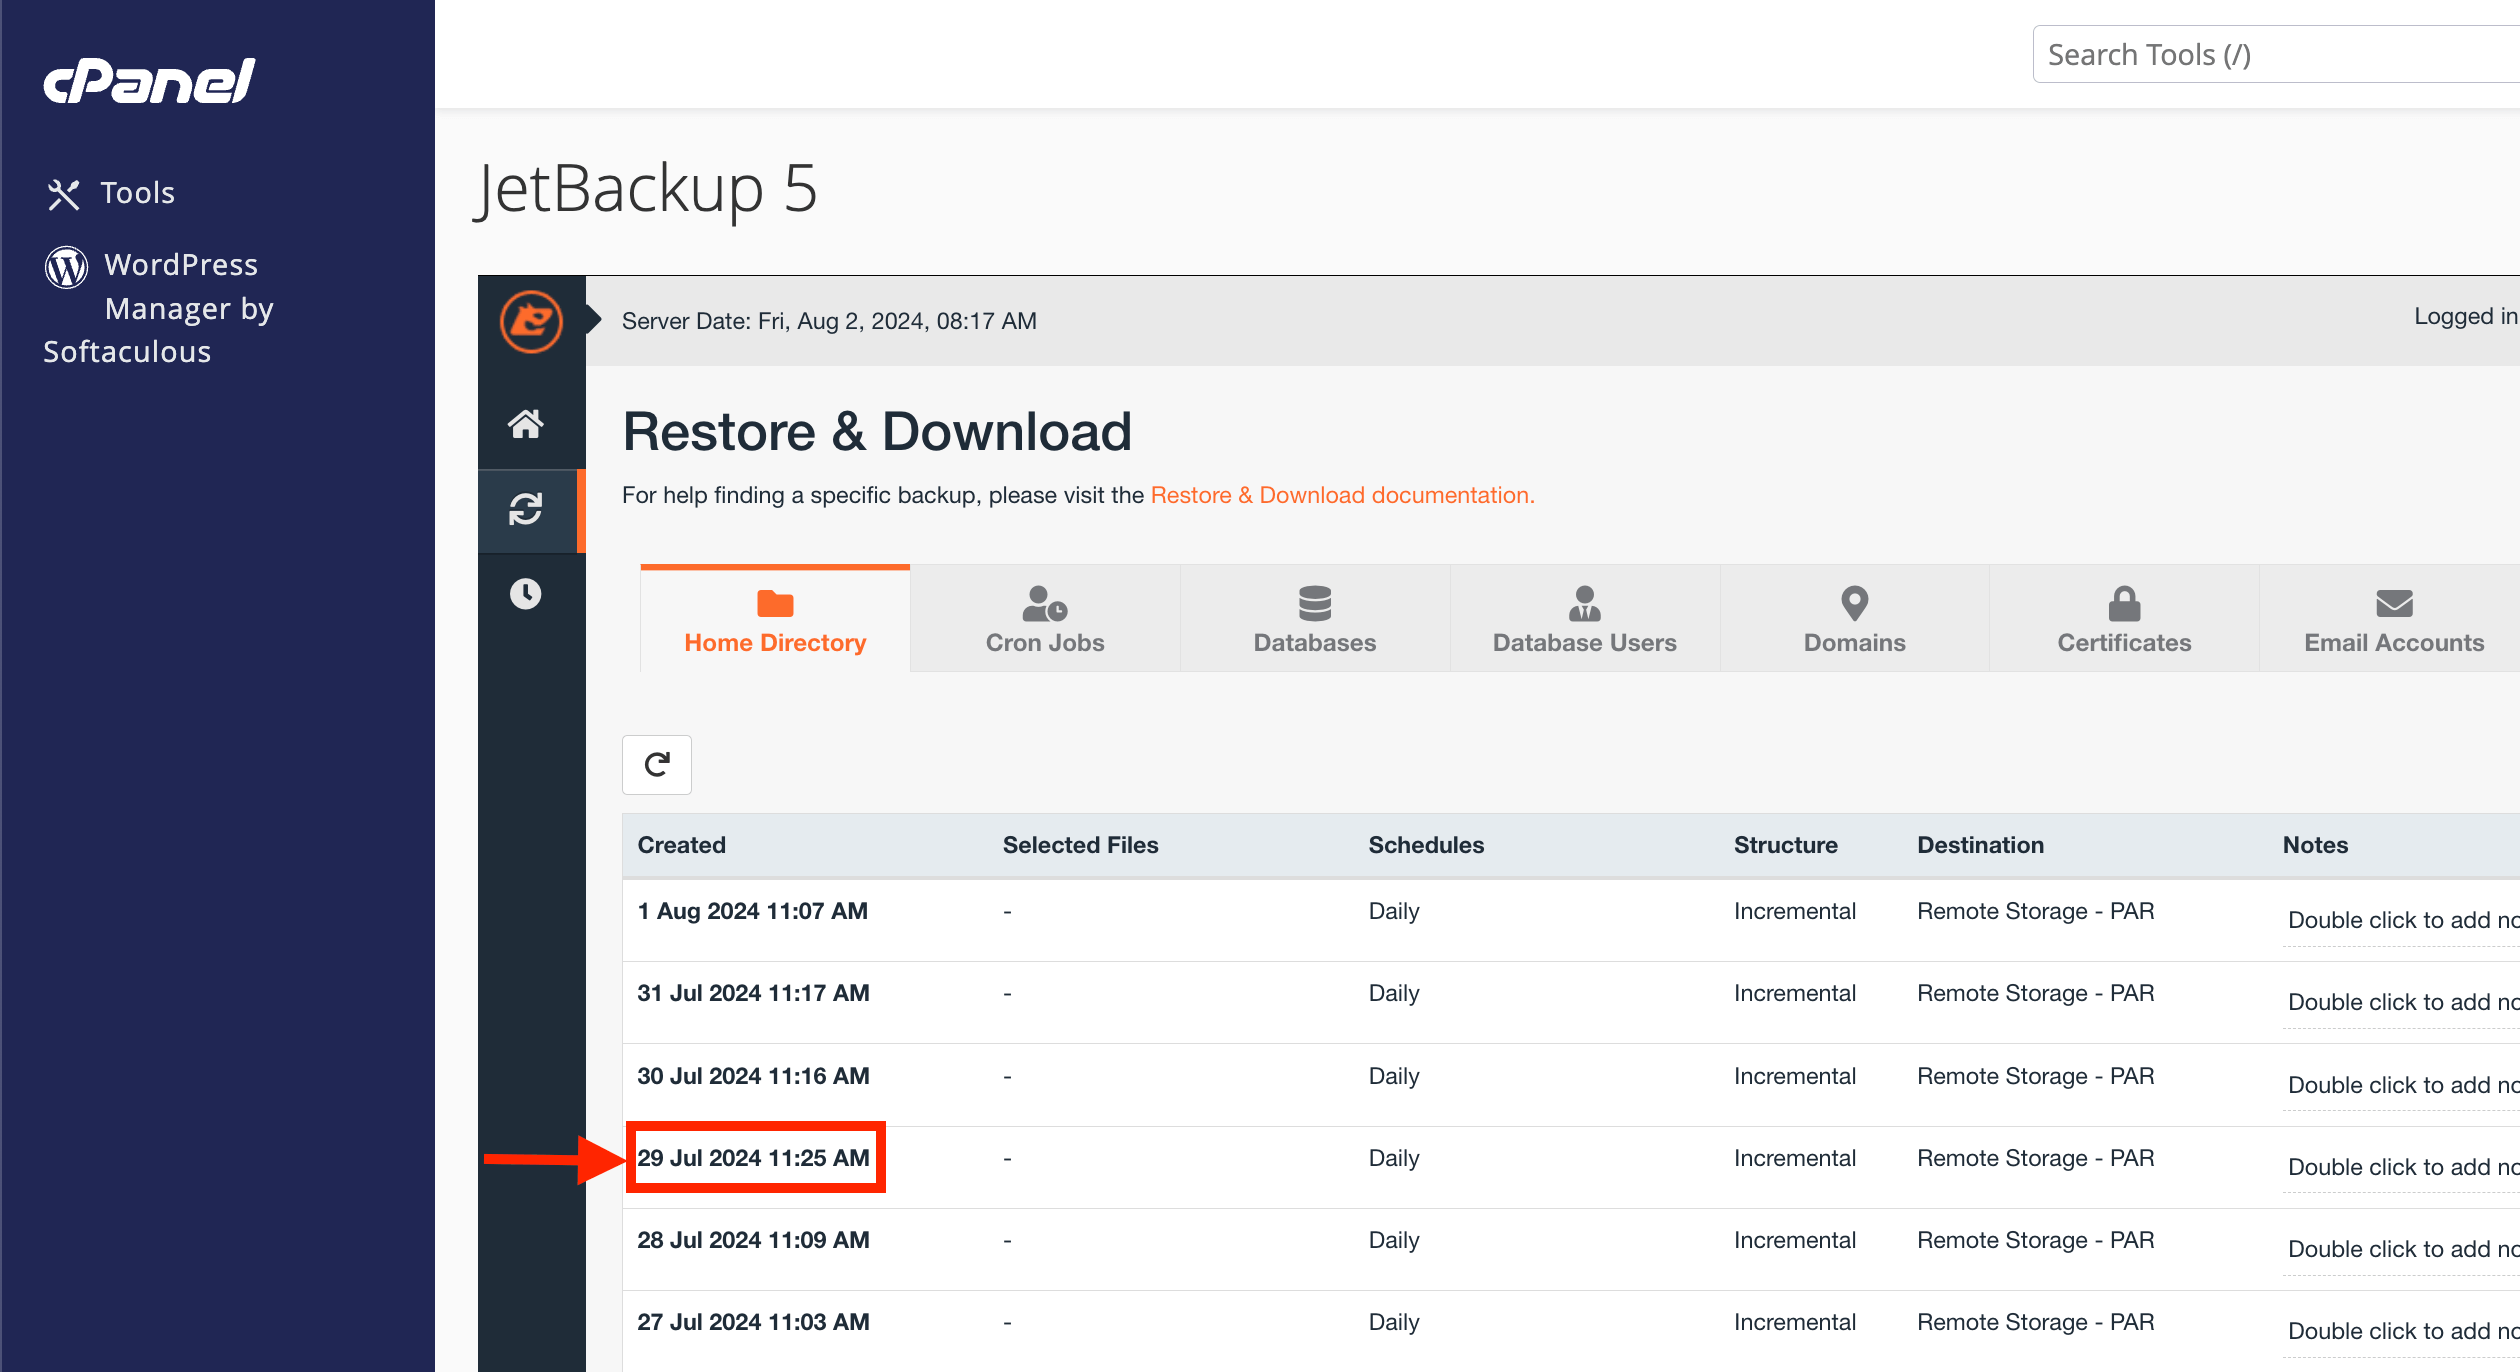Image resolution: width=2520 pixels, height=1372 pixels.
Task: Open Tools in the cPanel sidebar
Action: tap(111, 193)
